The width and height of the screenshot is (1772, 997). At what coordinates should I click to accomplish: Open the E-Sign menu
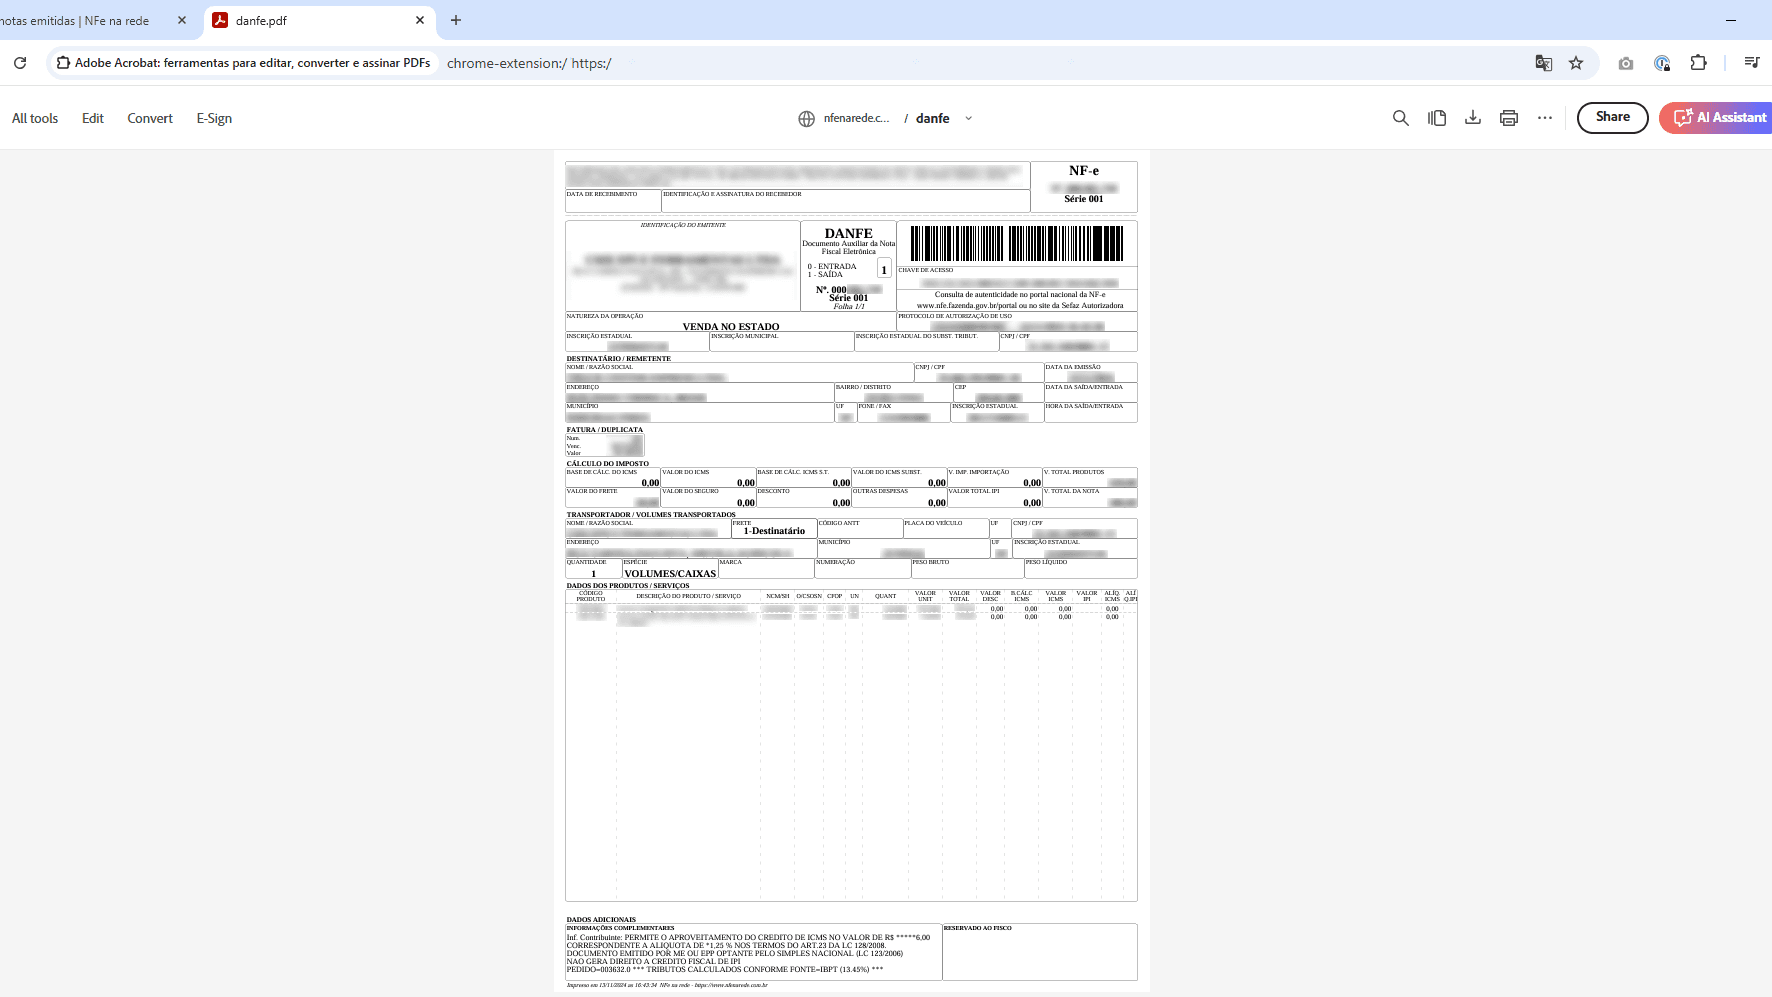coord(214,118)
